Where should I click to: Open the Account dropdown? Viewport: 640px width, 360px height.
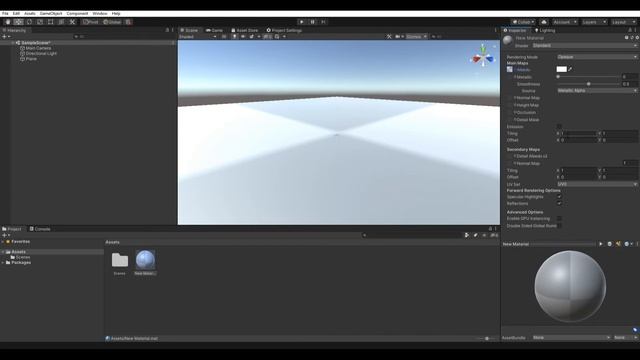pyautogui.click(x=565, y=22)
